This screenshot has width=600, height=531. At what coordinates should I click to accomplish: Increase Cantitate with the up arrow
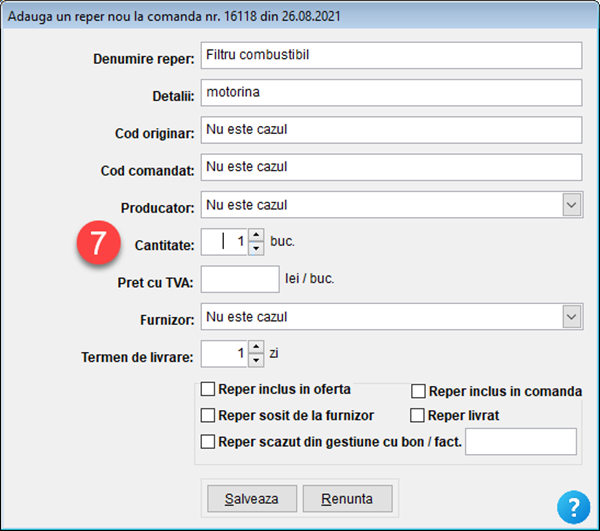(256, 235)
